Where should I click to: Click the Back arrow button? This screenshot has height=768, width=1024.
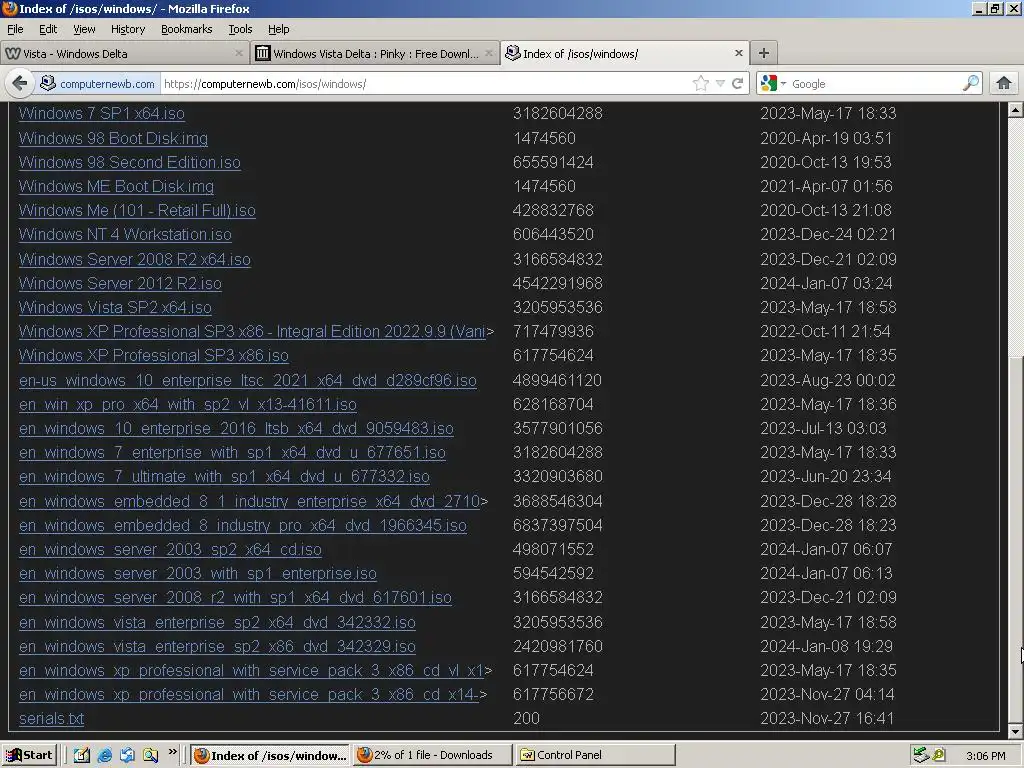(20, 83)
